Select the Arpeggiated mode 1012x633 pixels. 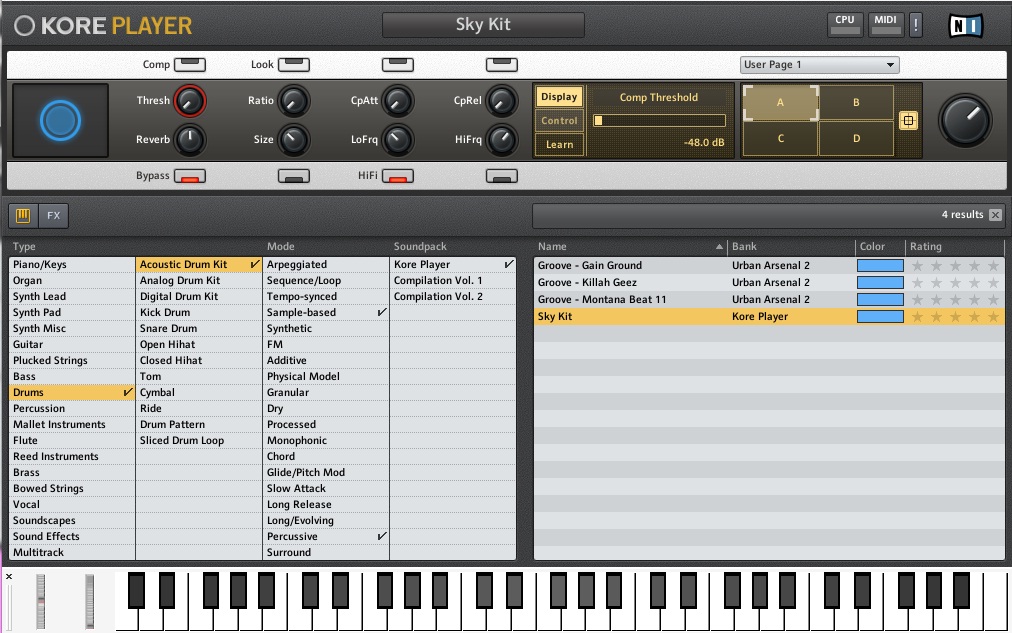tap(326, 265)
